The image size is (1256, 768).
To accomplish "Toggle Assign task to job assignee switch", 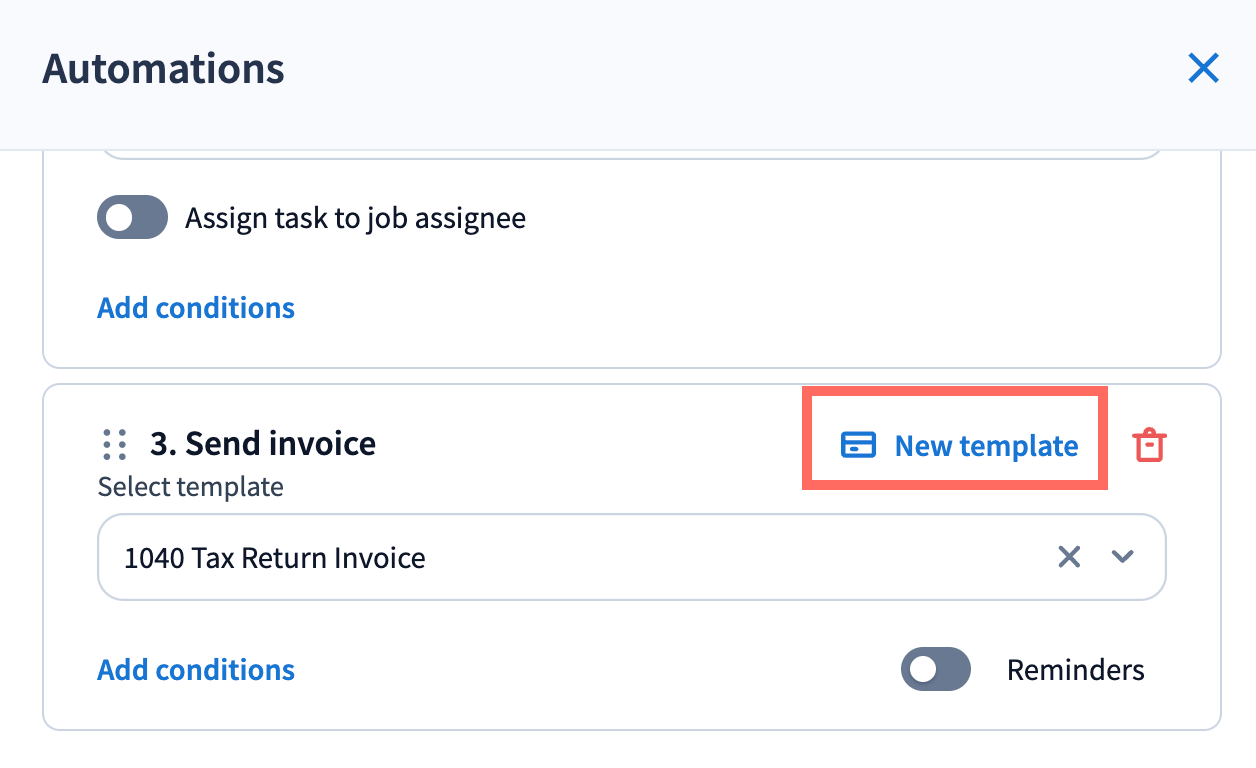I will [132, 217].
